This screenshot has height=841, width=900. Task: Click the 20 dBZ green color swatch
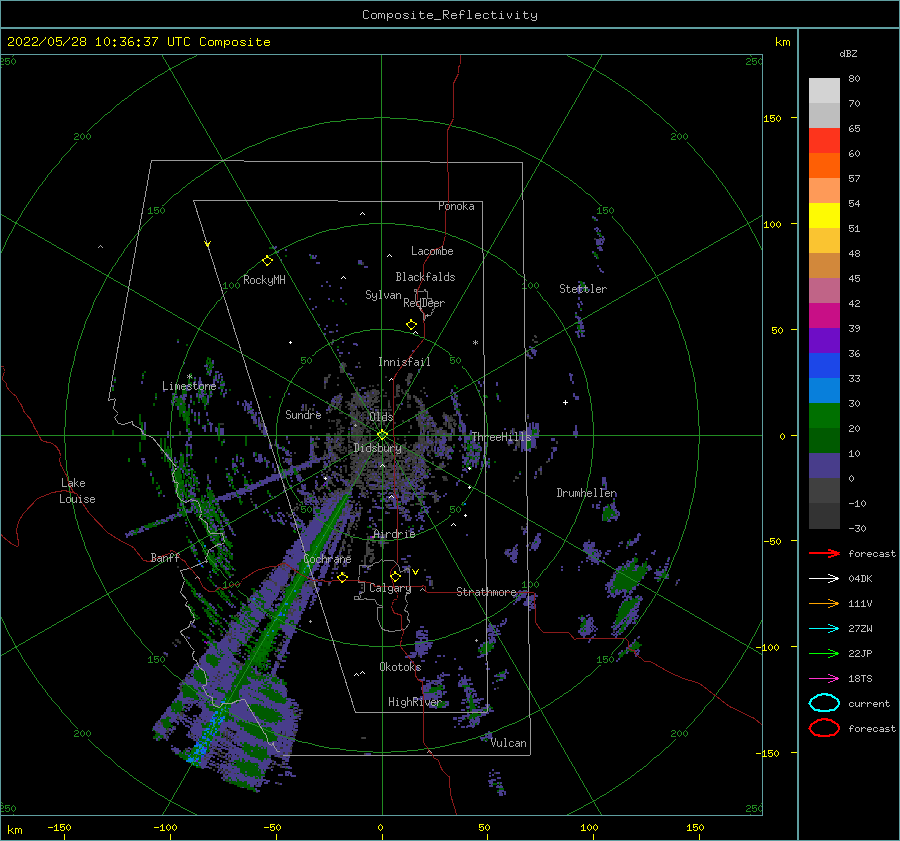(x=824, y=415)
